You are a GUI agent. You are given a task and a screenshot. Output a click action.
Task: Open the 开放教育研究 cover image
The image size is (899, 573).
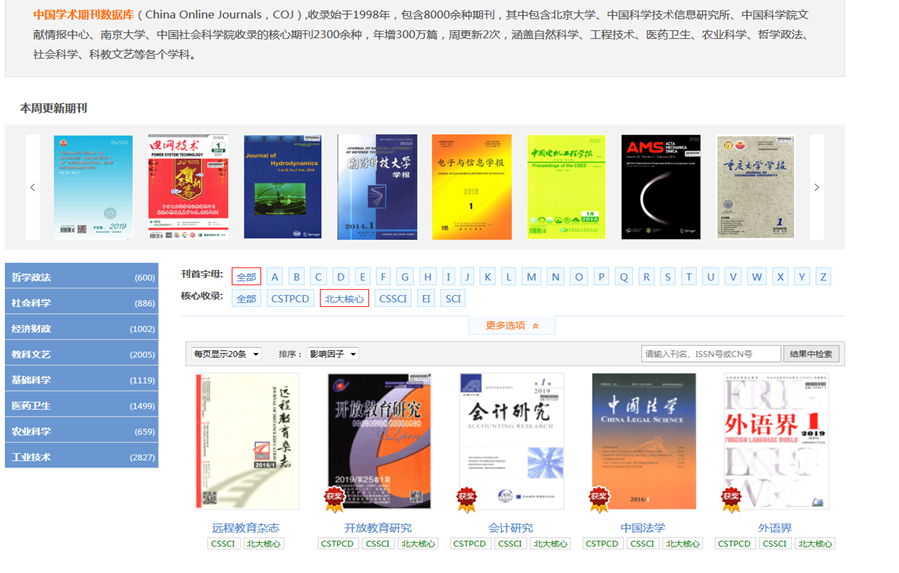[x=379, y=441]
